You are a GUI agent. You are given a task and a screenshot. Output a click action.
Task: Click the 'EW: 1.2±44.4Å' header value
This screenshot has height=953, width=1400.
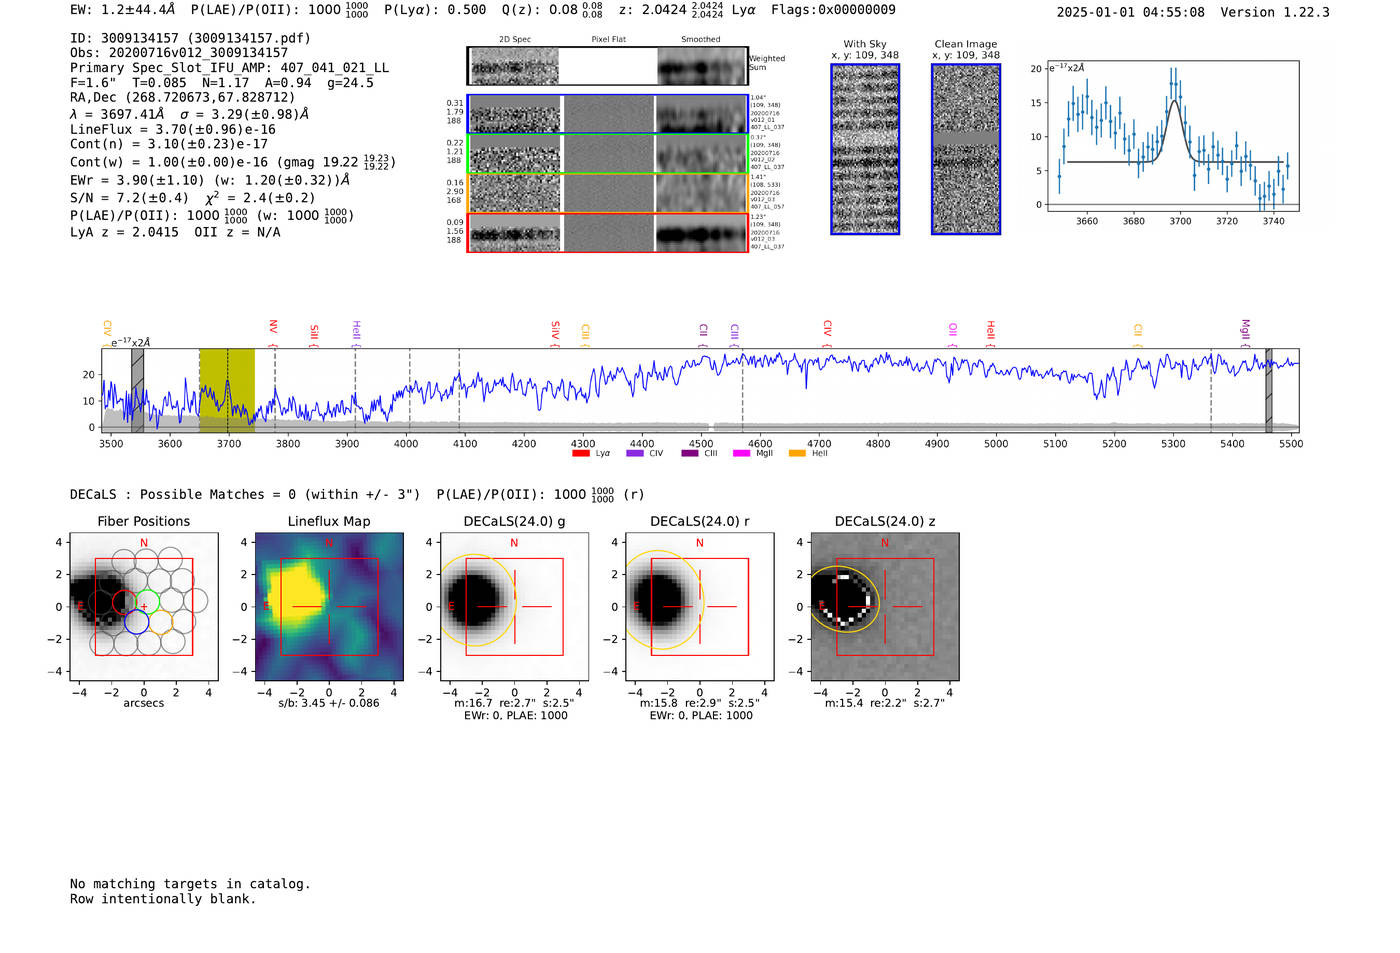click(x=122, y=10)
